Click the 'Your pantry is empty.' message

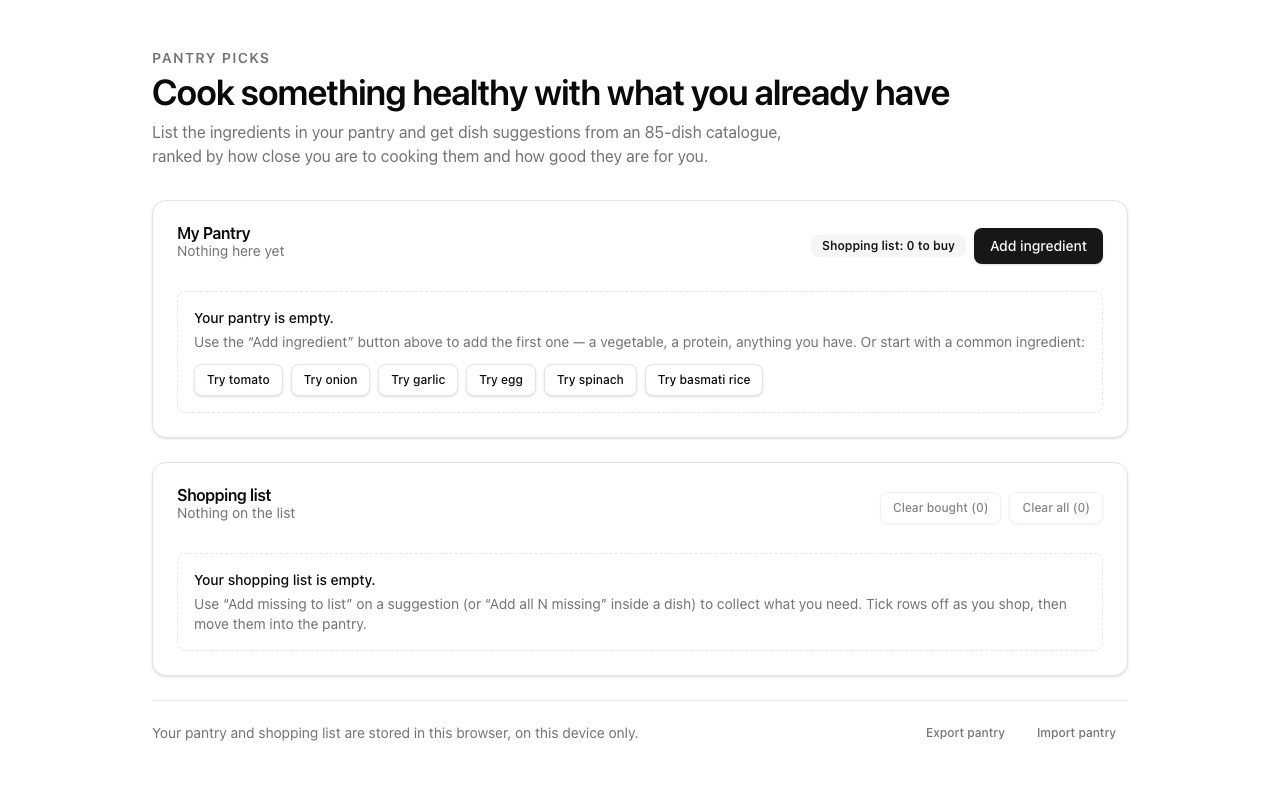(264, 318)
